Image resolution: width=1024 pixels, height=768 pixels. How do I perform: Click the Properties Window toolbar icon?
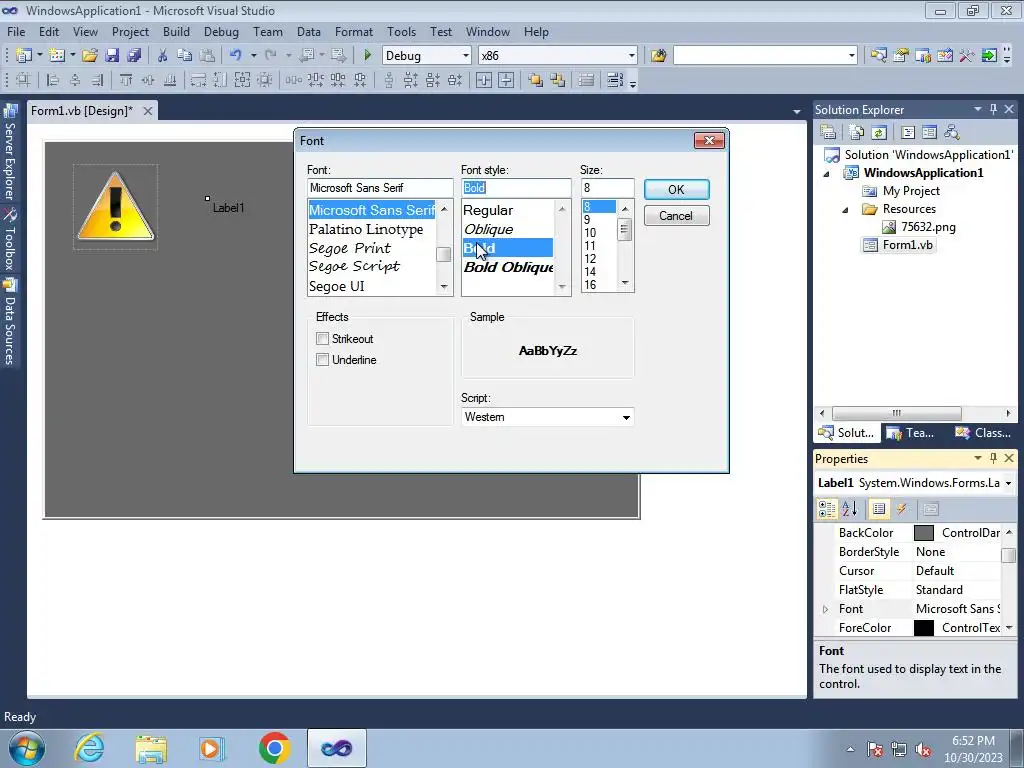tap(901, 56)
